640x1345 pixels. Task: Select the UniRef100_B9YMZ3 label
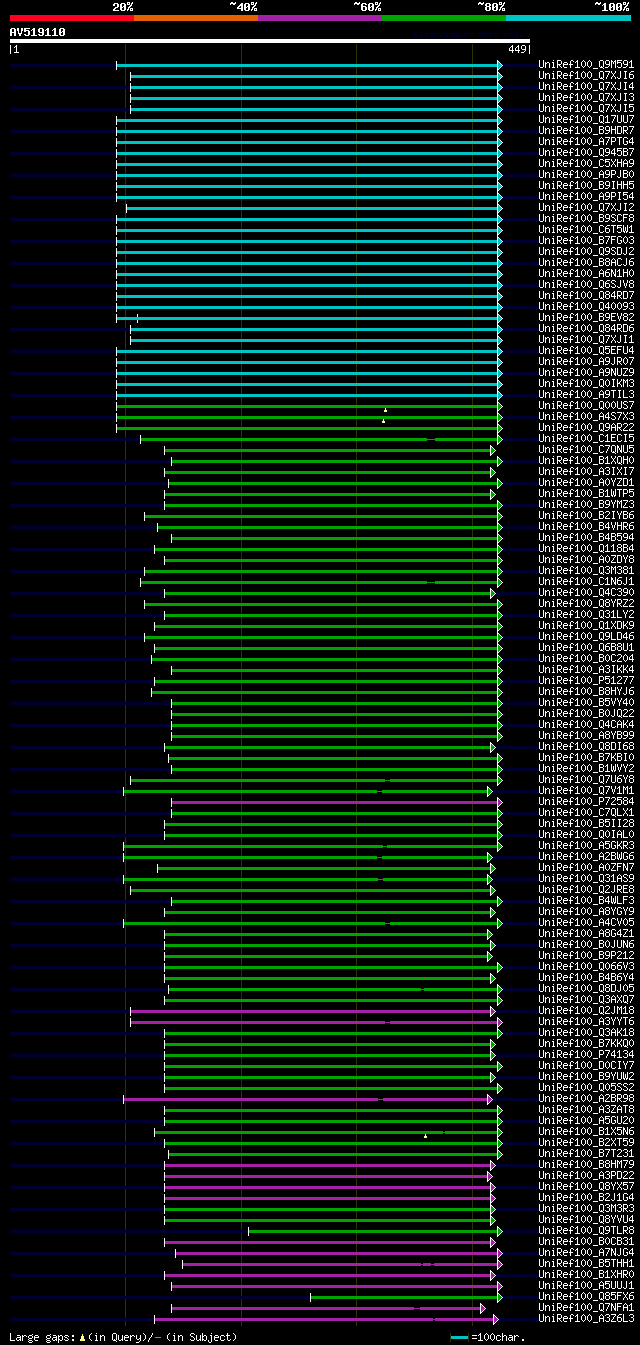586,505
